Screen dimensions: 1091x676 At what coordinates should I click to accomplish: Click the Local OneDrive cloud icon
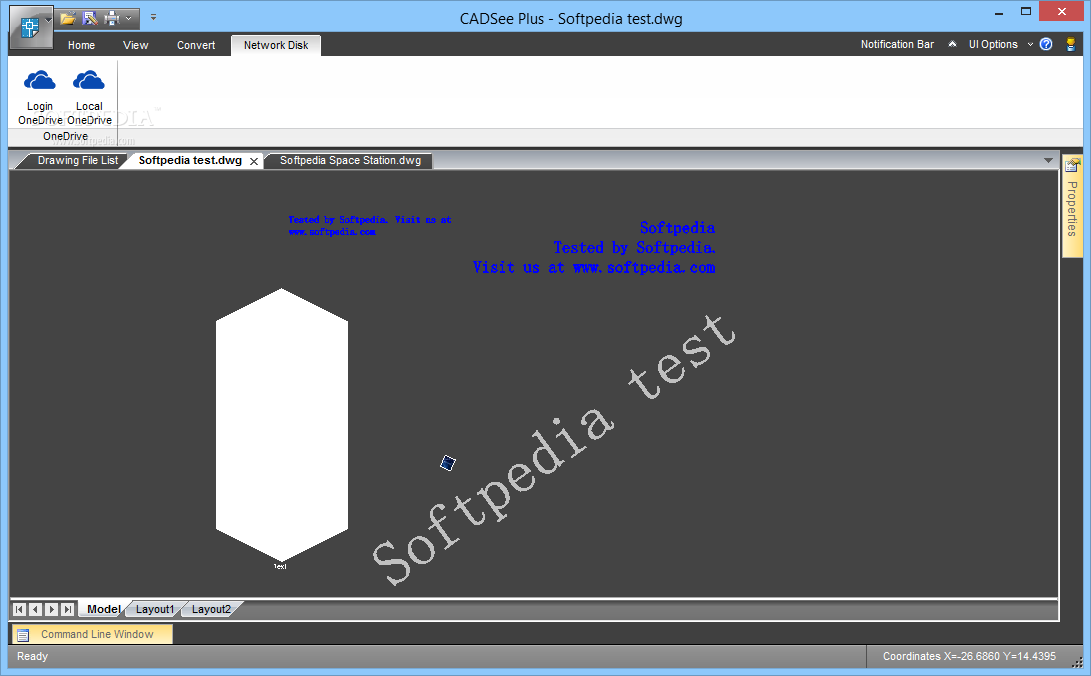(89, 81)
